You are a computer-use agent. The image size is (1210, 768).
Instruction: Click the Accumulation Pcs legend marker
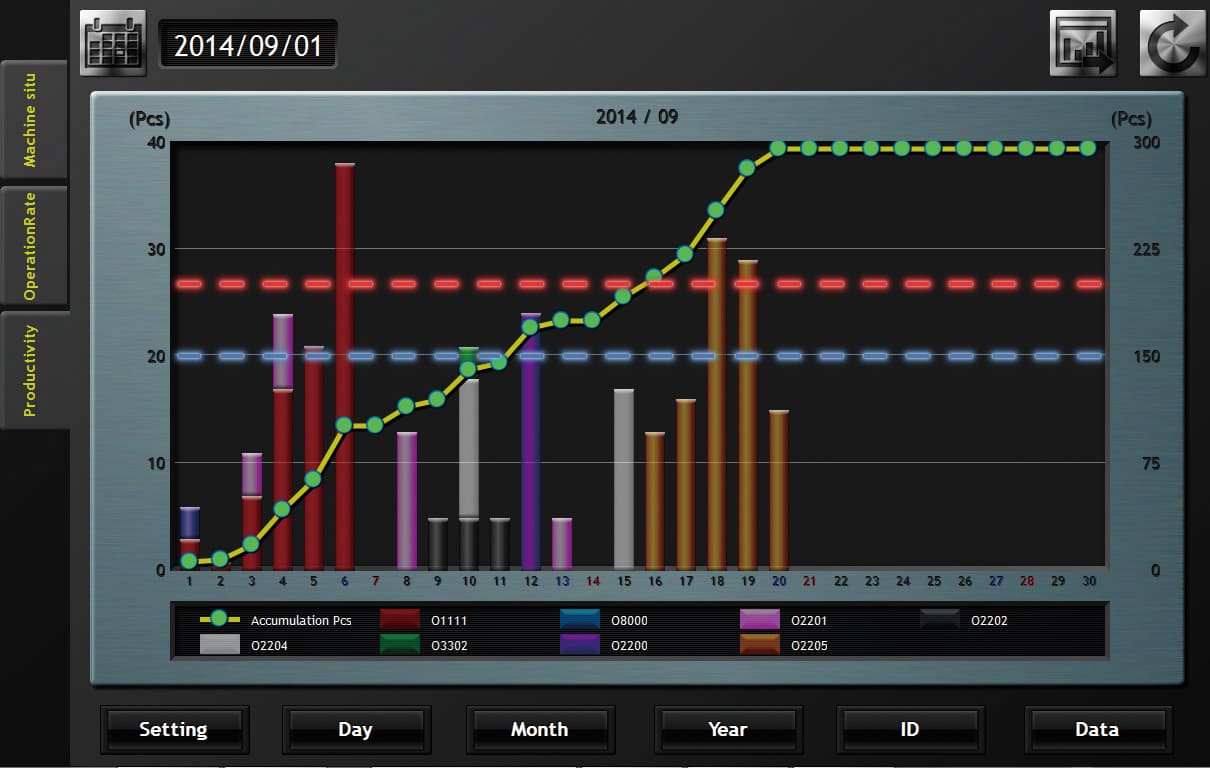point(219,619)
